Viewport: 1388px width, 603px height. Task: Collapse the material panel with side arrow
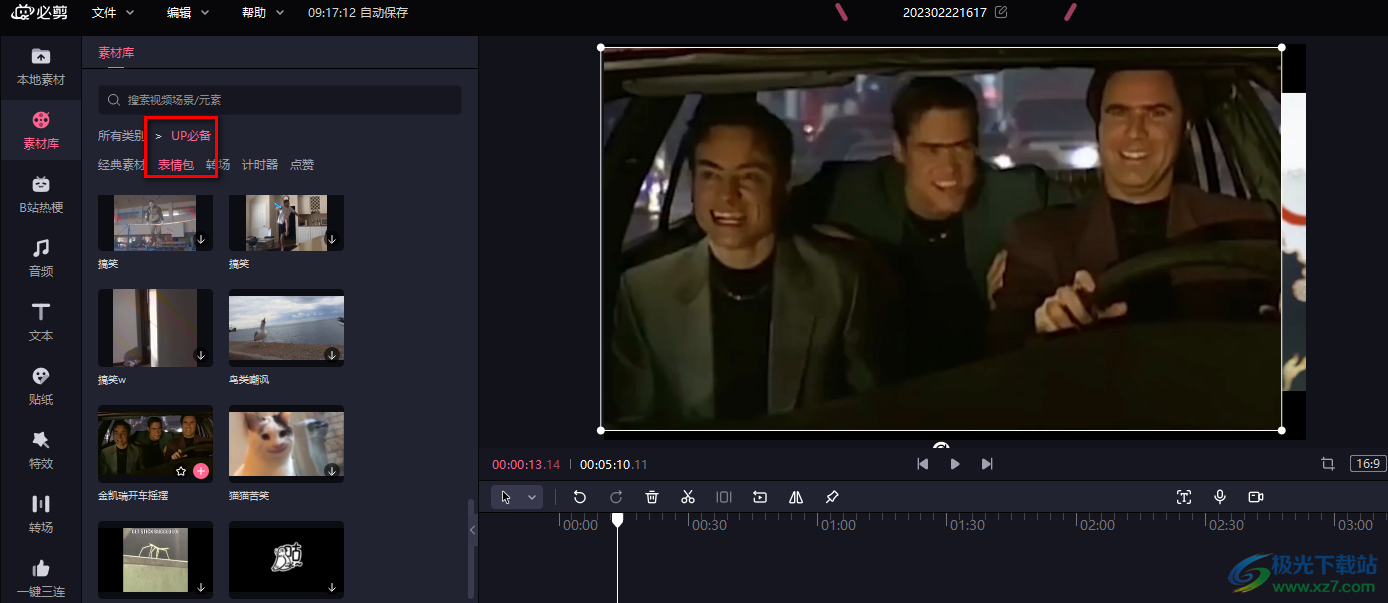[x=473, y=531]
